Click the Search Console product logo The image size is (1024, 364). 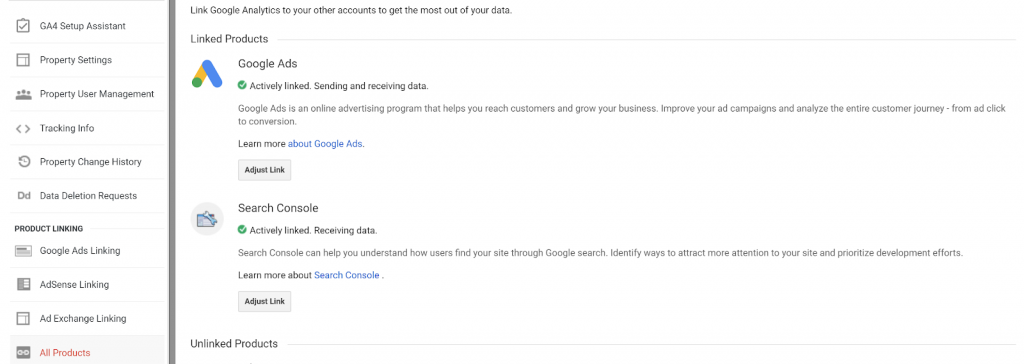[207, 219]
